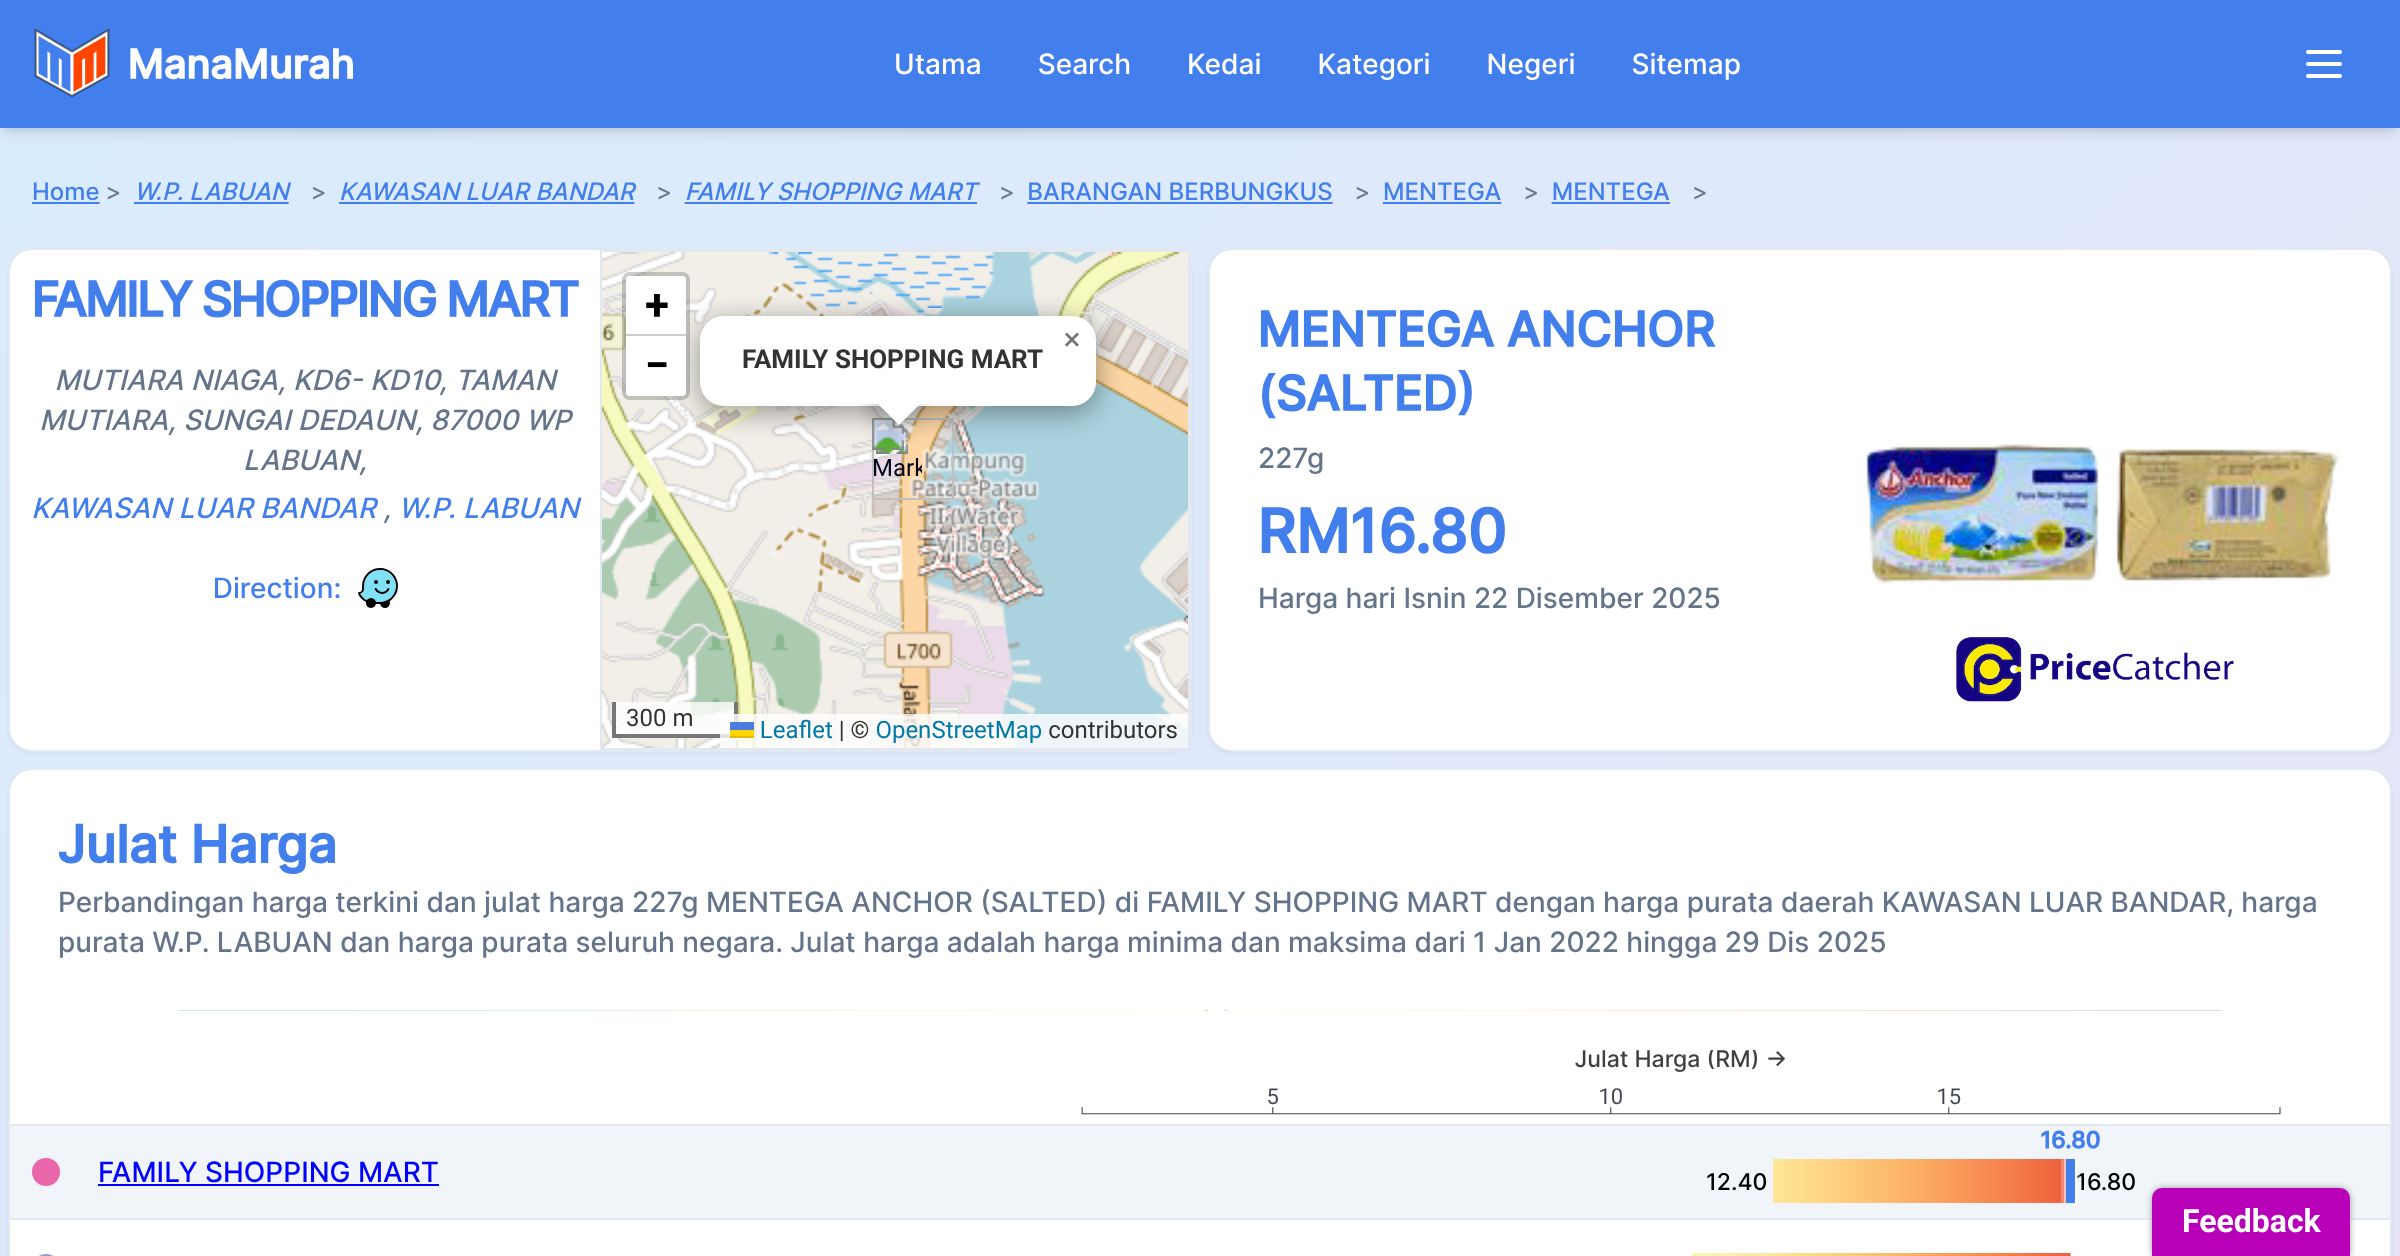Click the Feedback button
Screen dimensions: 2400x1256
coord(2250,1220)
